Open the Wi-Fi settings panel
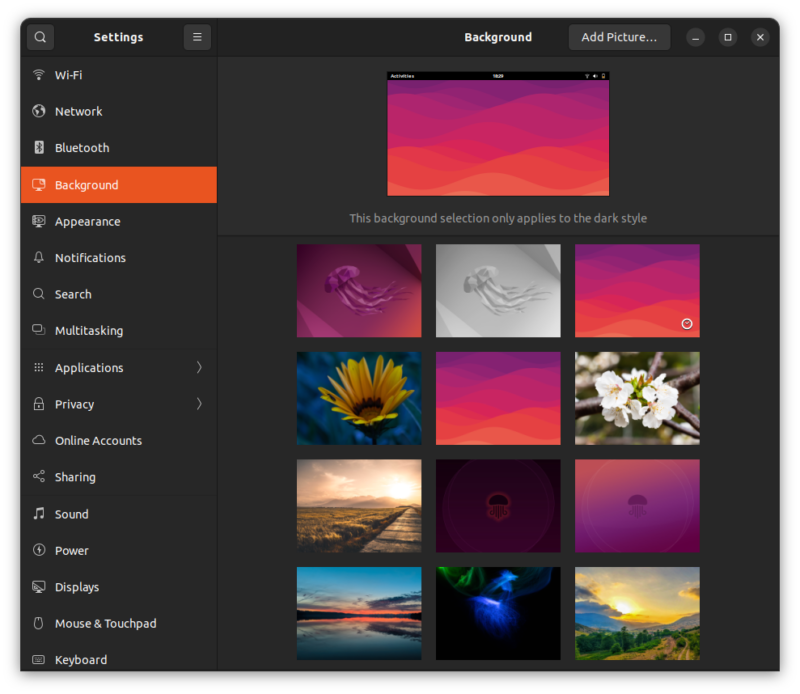Screen dimensions: 800x694 tap(119, 75)
